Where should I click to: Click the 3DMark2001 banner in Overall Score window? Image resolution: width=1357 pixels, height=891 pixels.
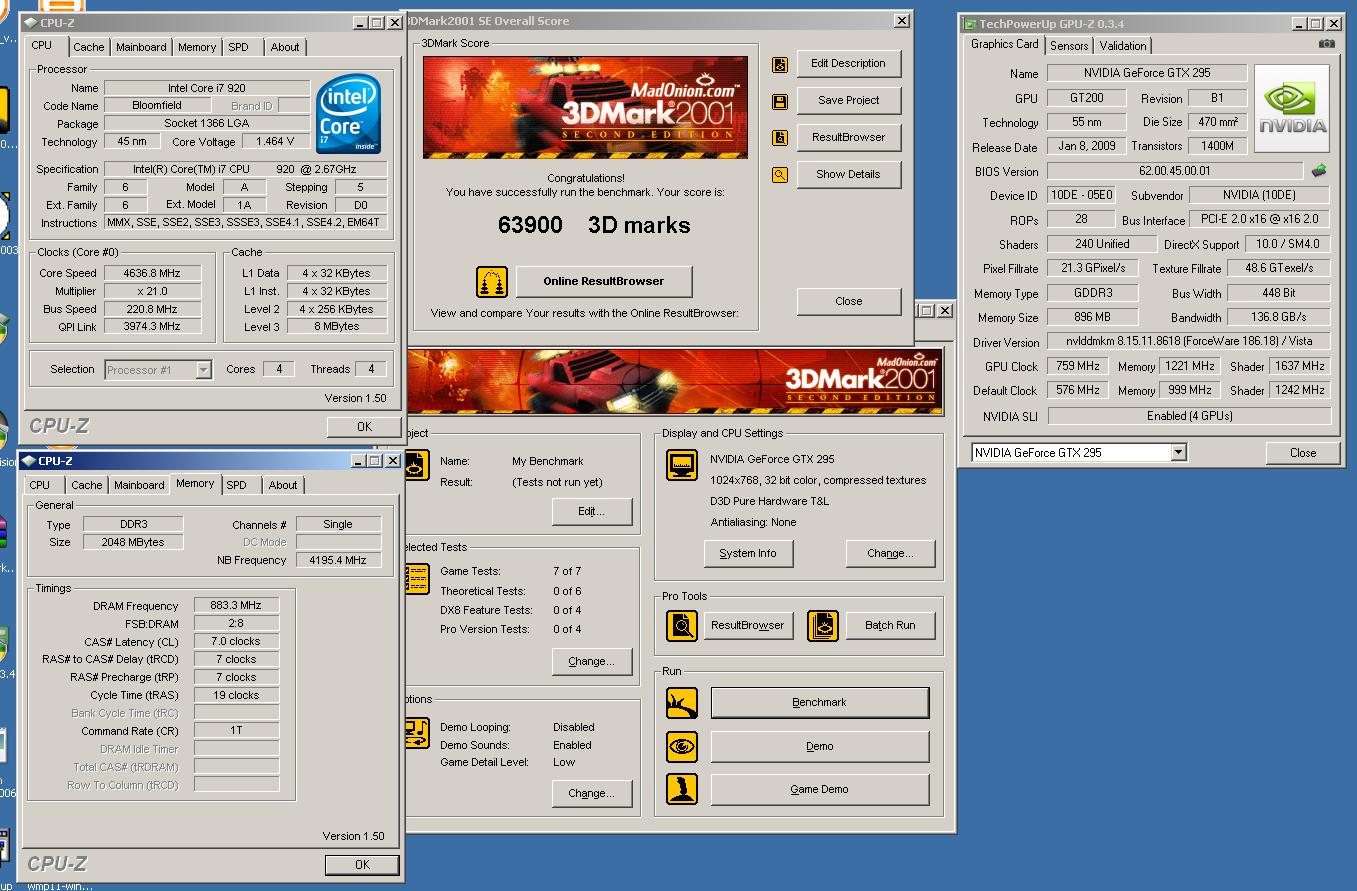[585, 107]
